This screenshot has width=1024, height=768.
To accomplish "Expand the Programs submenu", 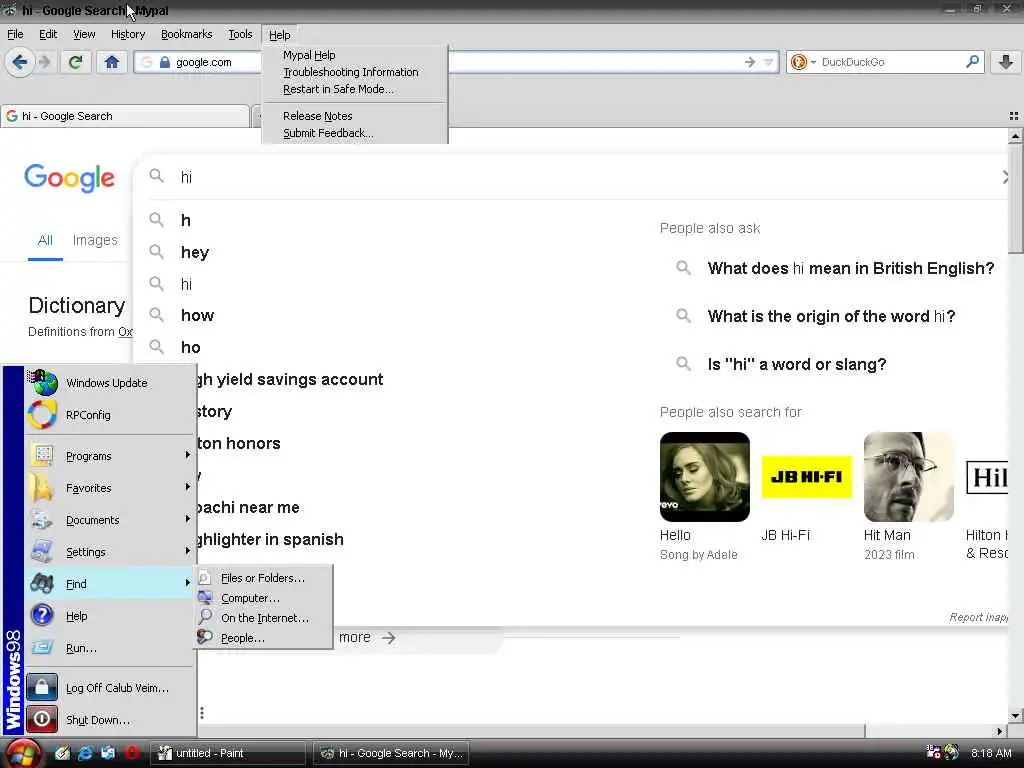I will point(110,456).
